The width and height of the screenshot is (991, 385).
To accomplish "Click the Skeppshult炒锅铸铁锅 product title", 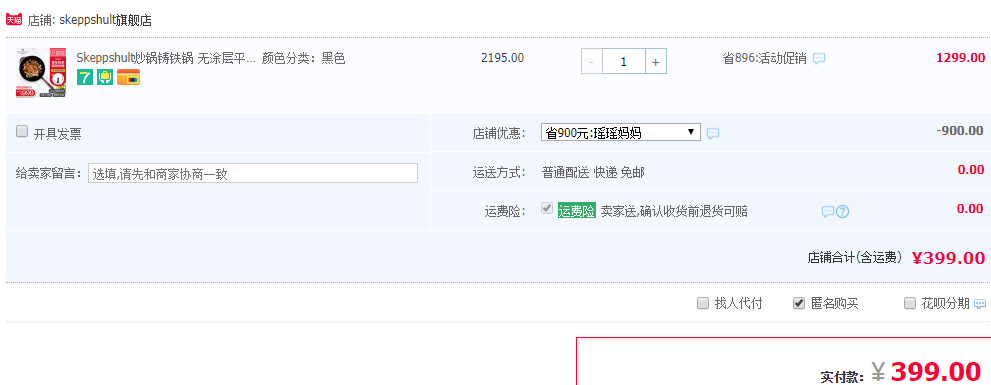I will [x=166, y=59].
